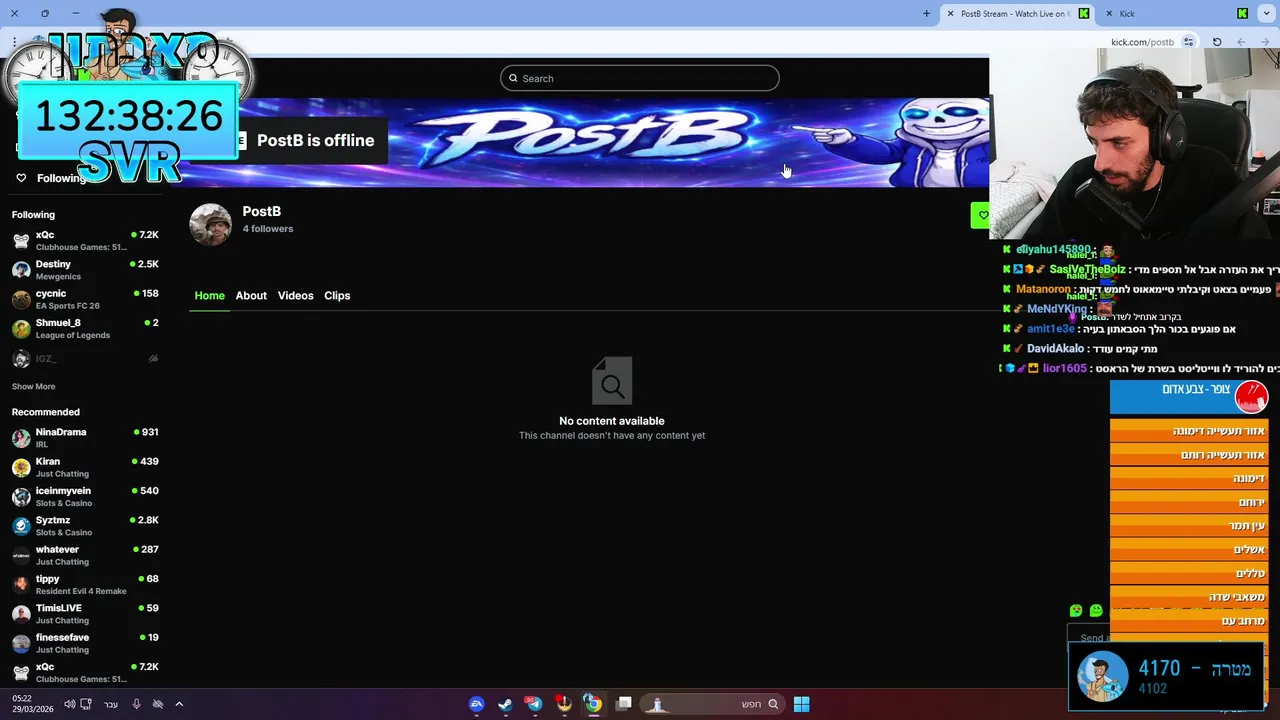
Task: Click Syztmz avatar icon
Action: [21, 526]
